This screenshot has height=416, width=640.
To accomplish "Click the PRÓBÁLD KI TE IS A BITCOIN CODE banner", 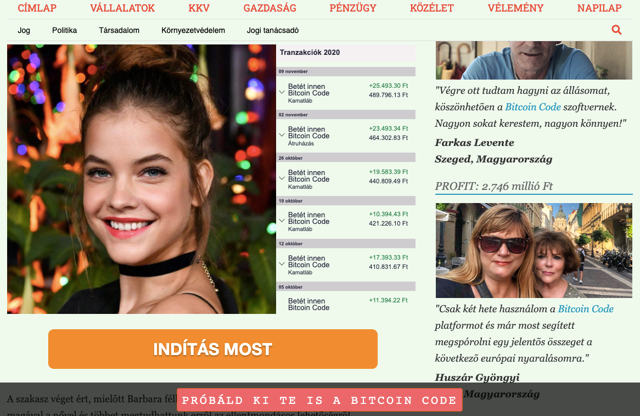I will [x=320, y=400].
